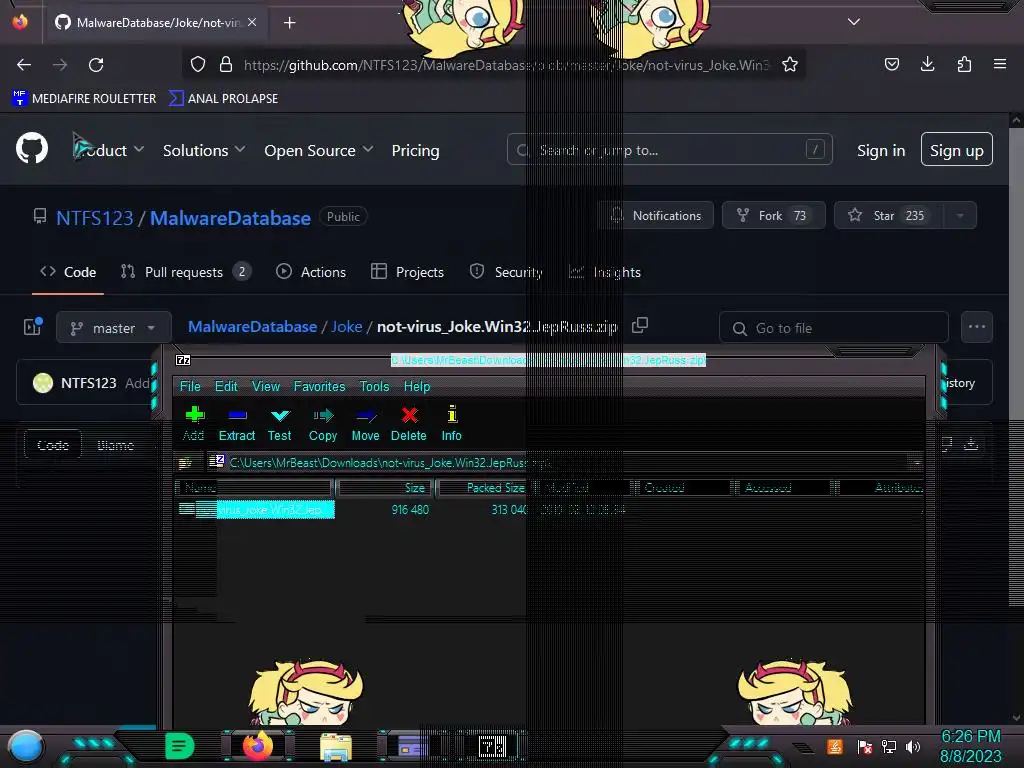Select the Blame view toggle

click(x=115, y=445)
